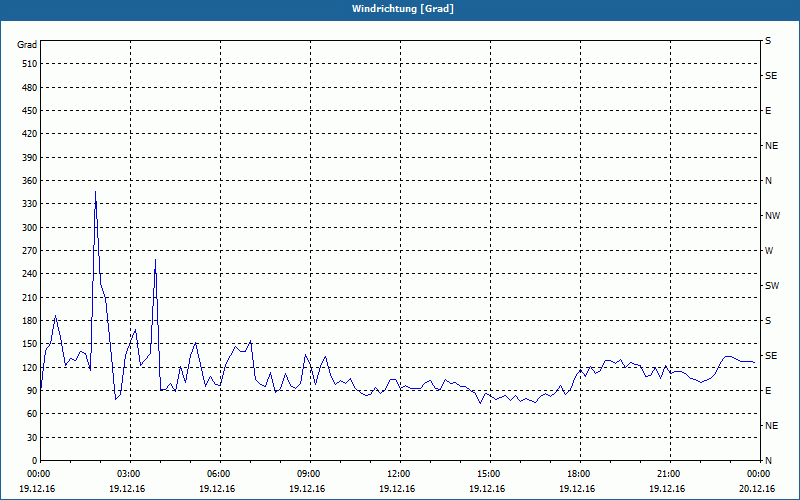Click the 240 axis label

point(30,274)
